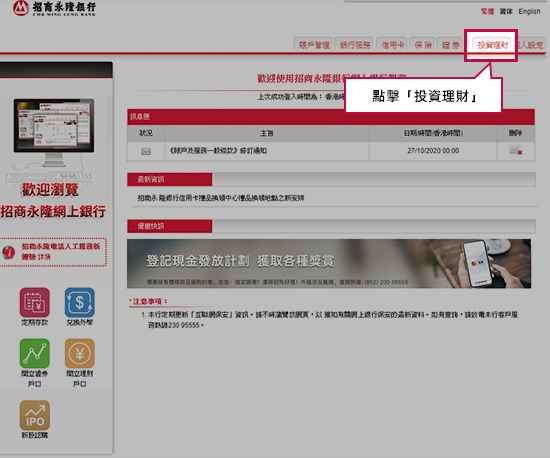
Task: Click the 刪除 column header
Action: coord(516,133)
